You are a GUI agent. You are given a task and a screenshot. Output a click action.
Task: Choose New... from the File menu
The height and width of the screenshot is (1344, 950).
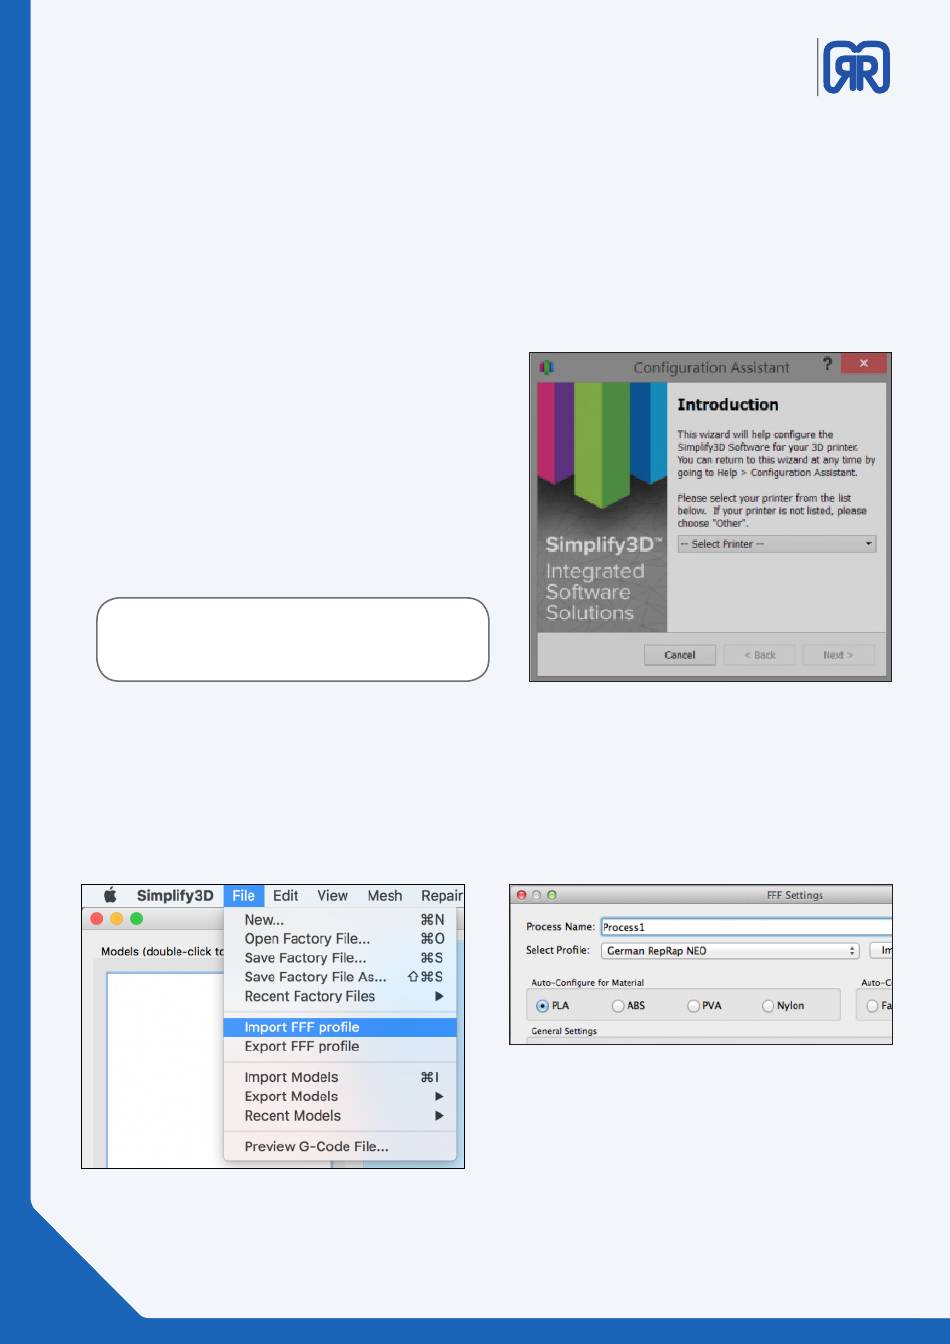(340, 919)
